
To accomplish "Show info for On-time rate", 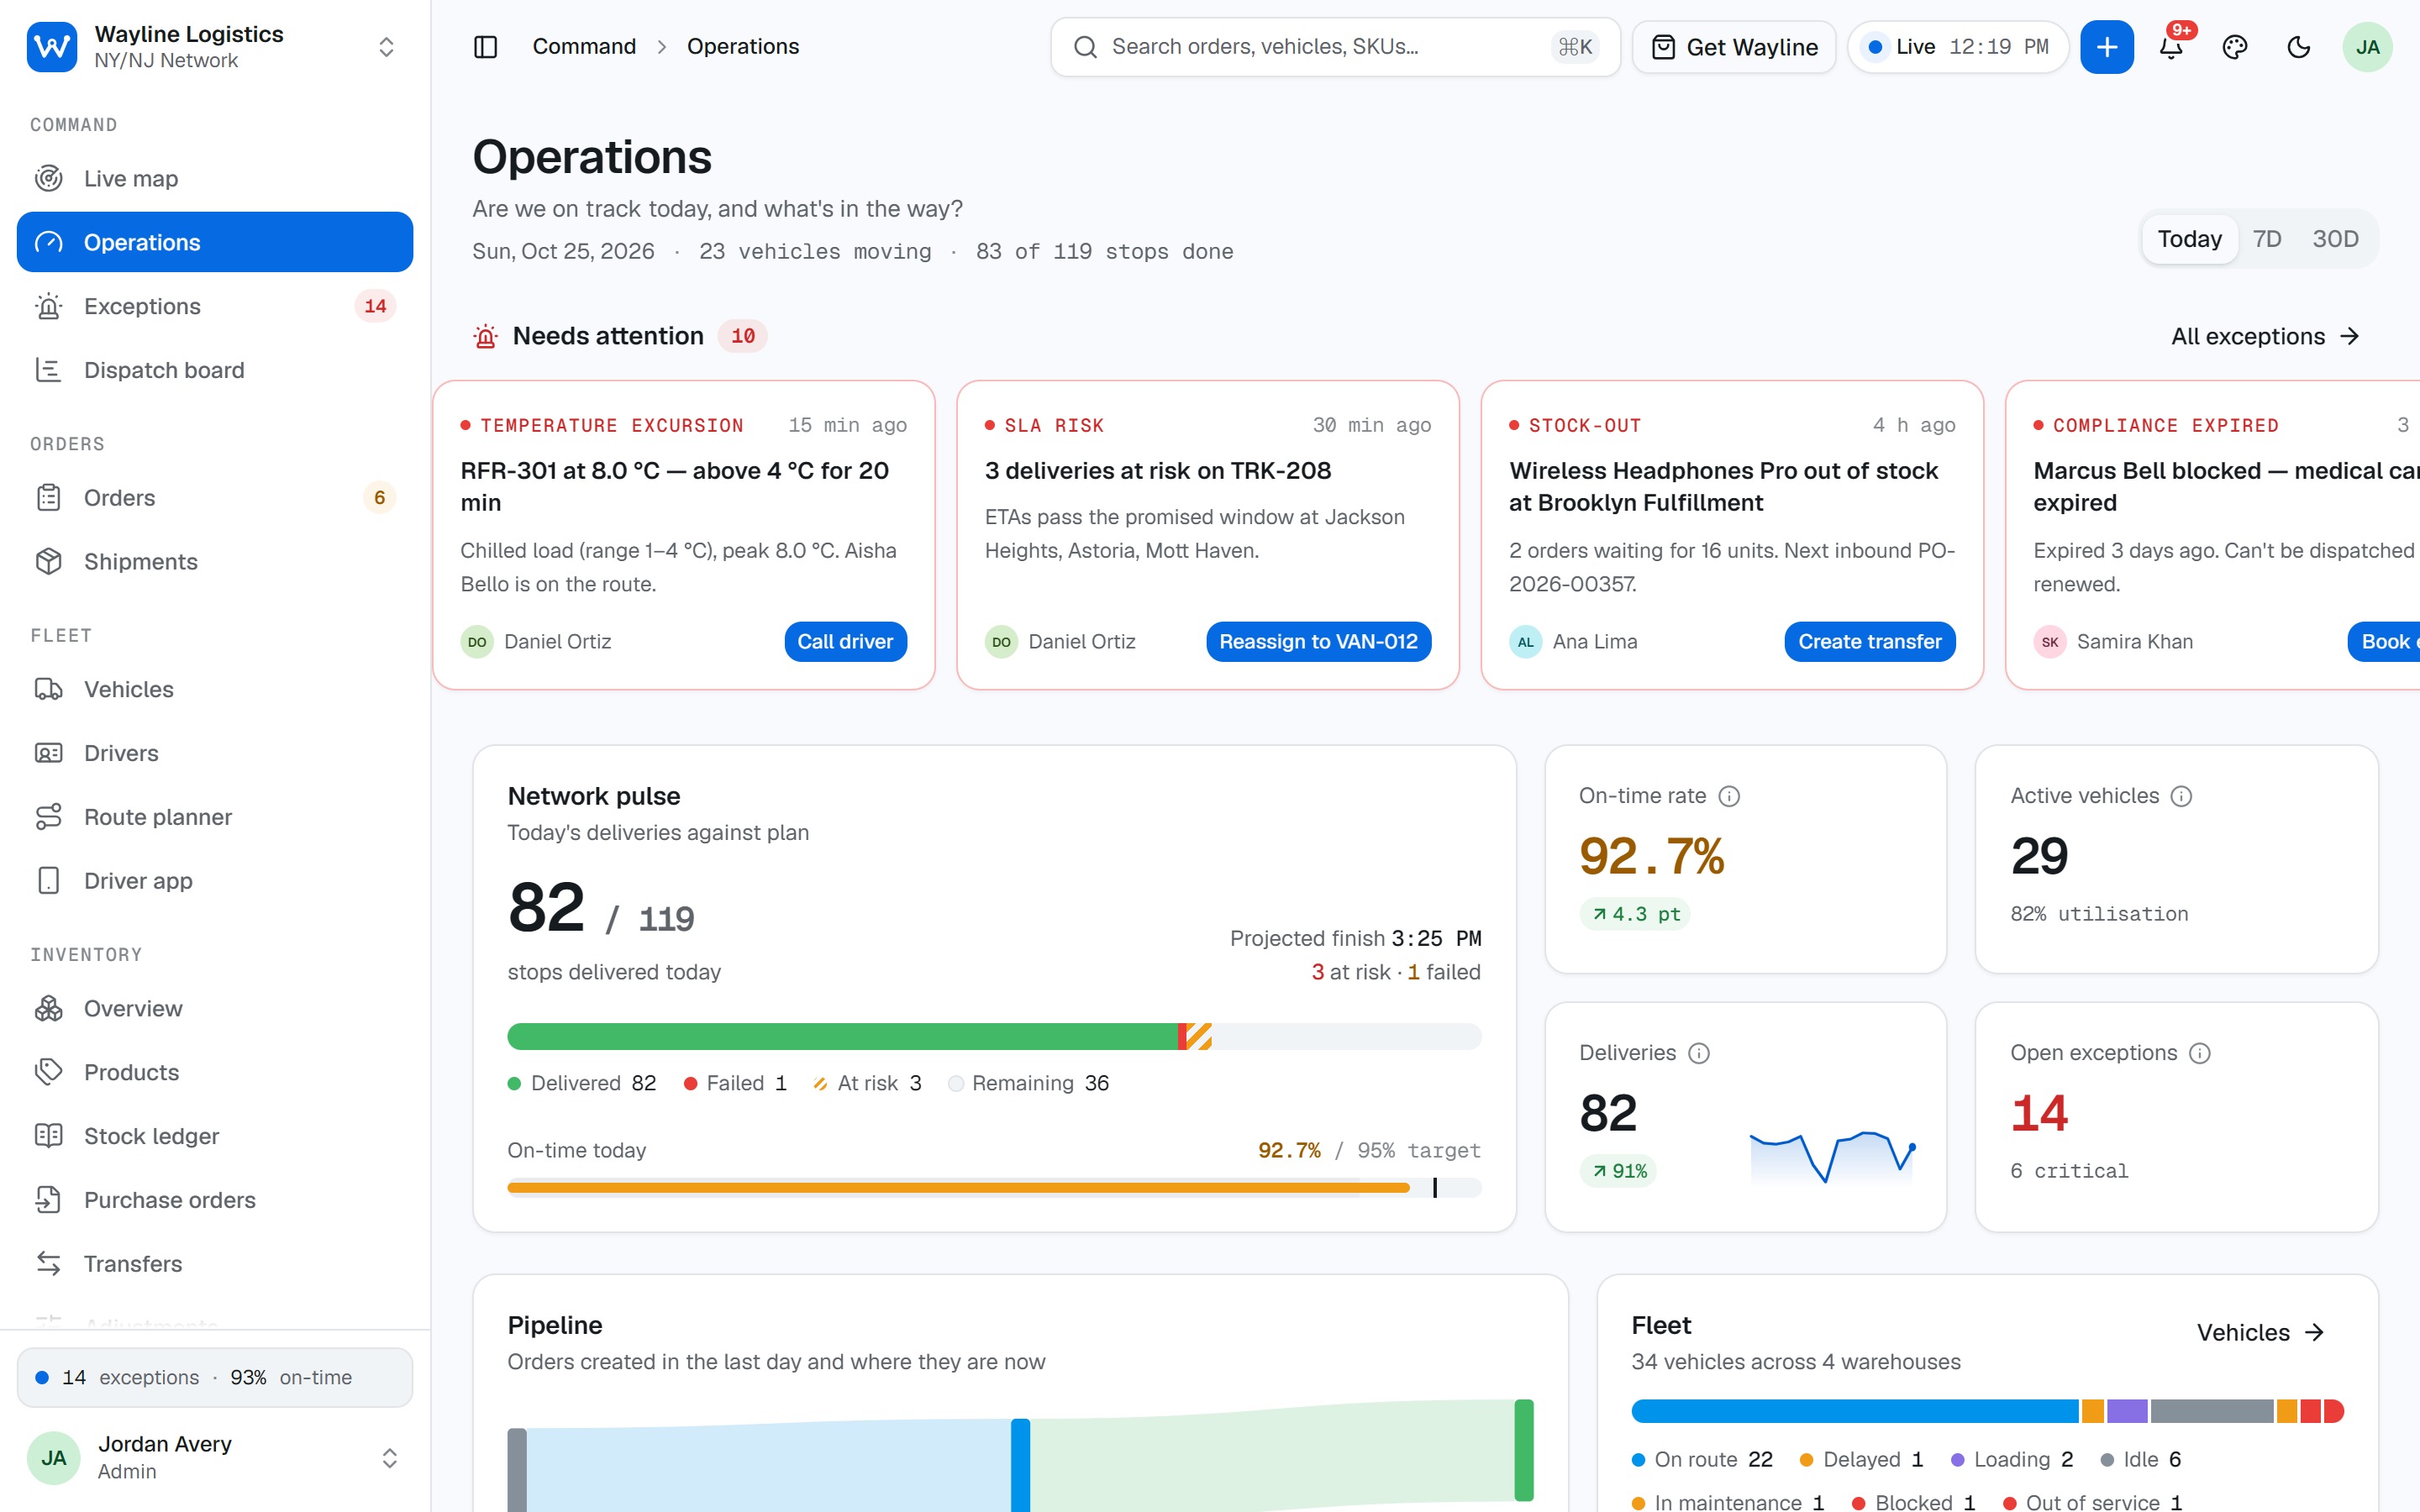I will point(1729,796).
